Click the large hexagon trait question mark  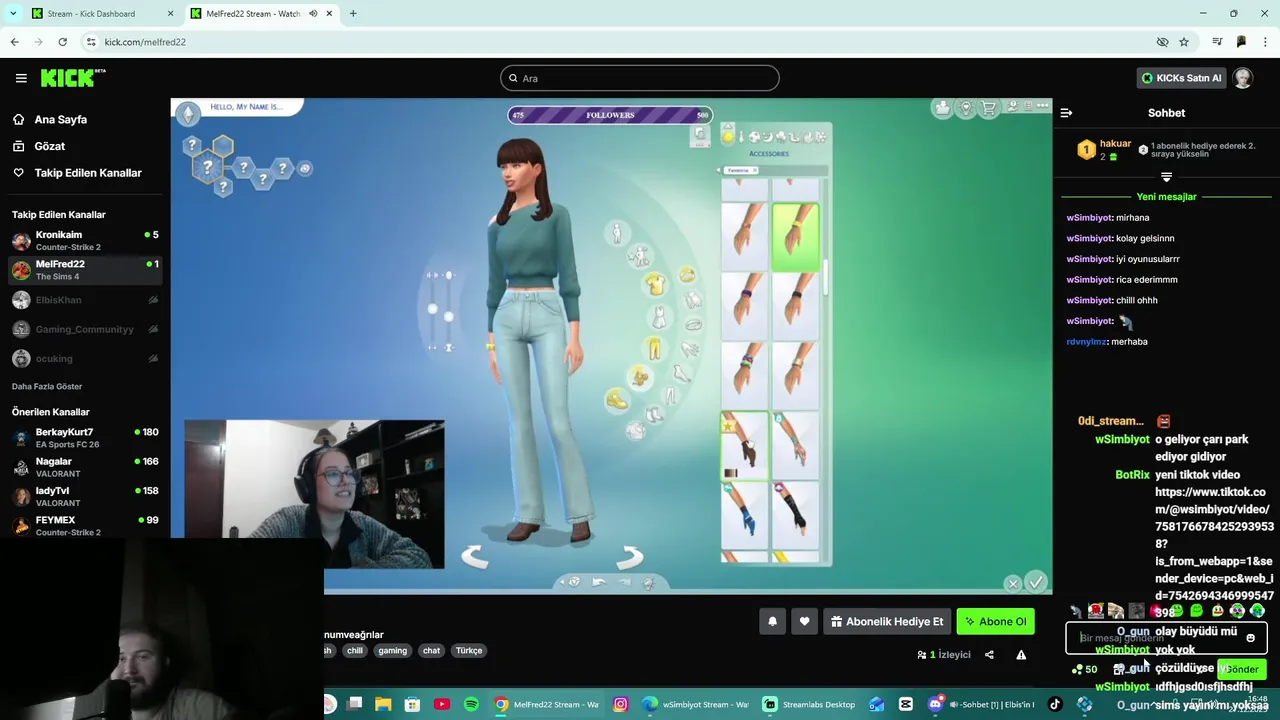[x=209, y=168]
